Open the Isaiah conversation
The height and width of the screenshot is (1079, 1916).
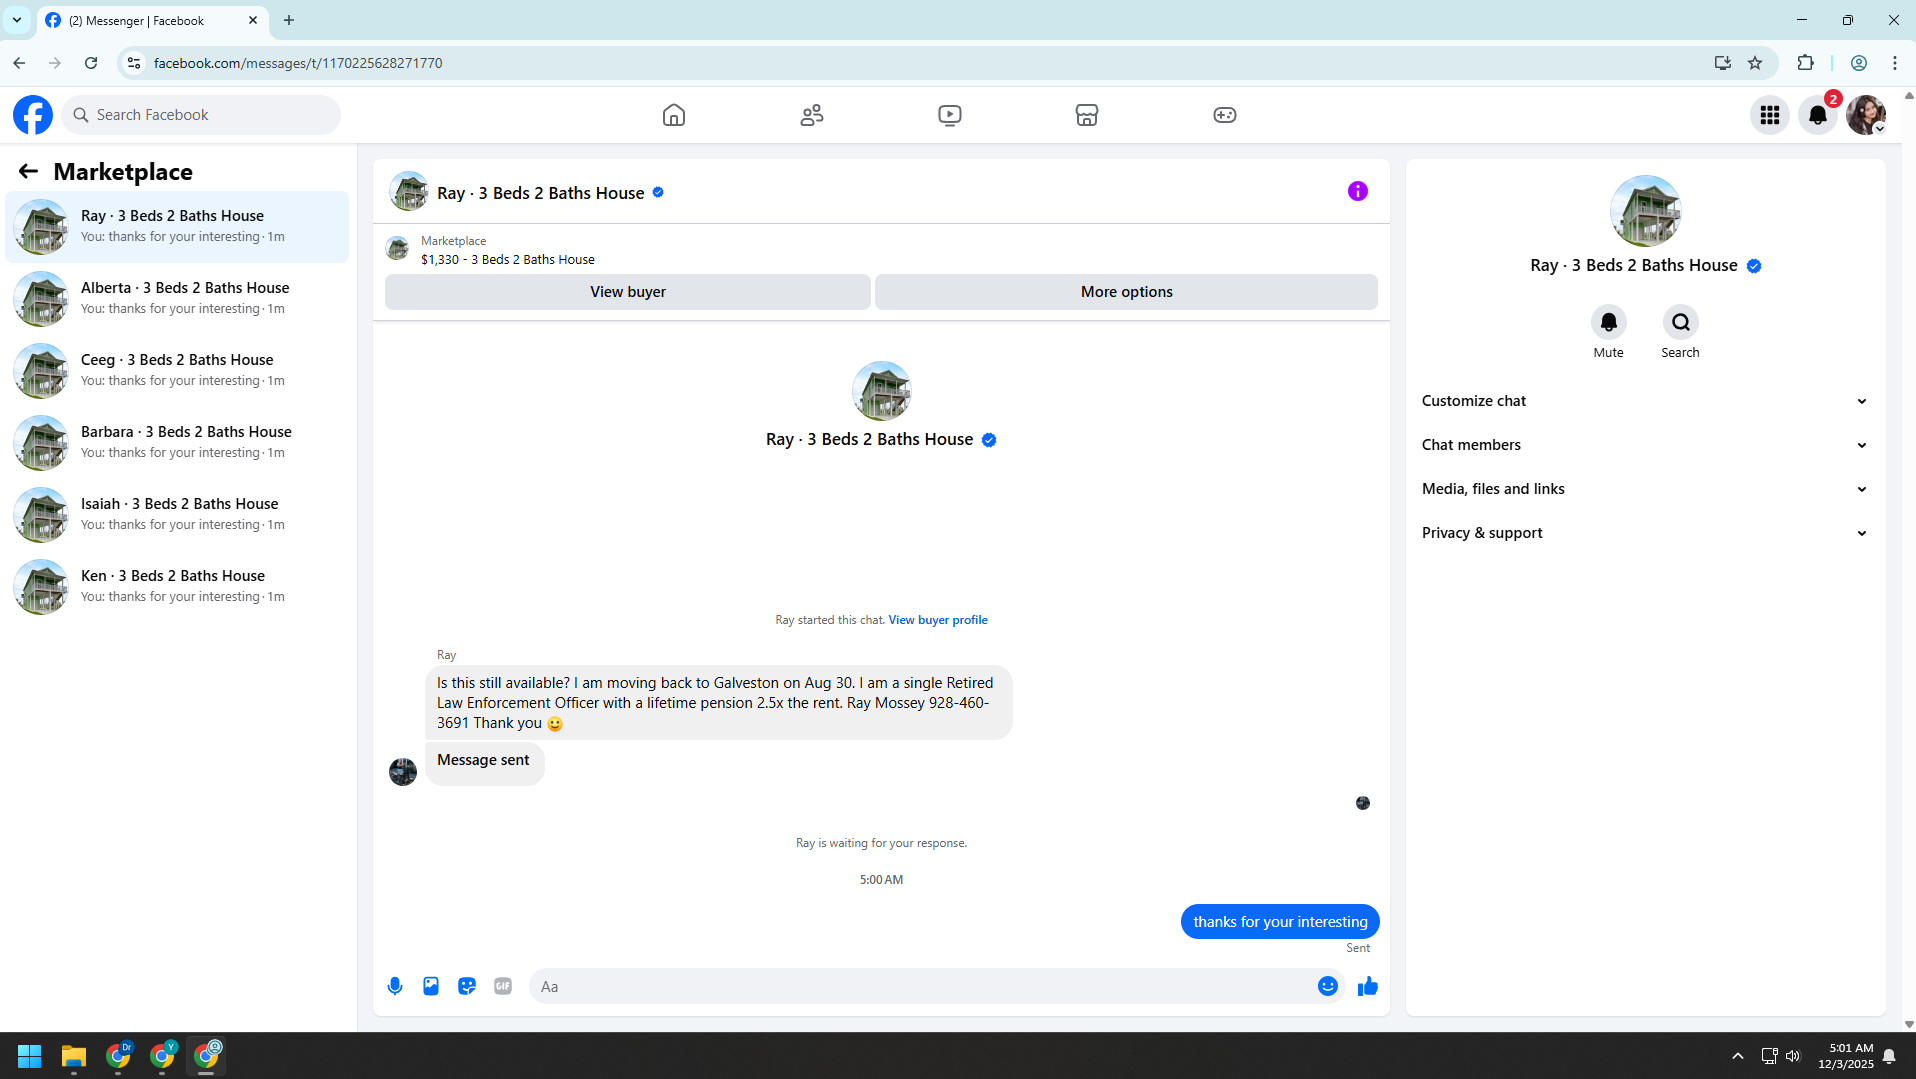click(177, 515)
